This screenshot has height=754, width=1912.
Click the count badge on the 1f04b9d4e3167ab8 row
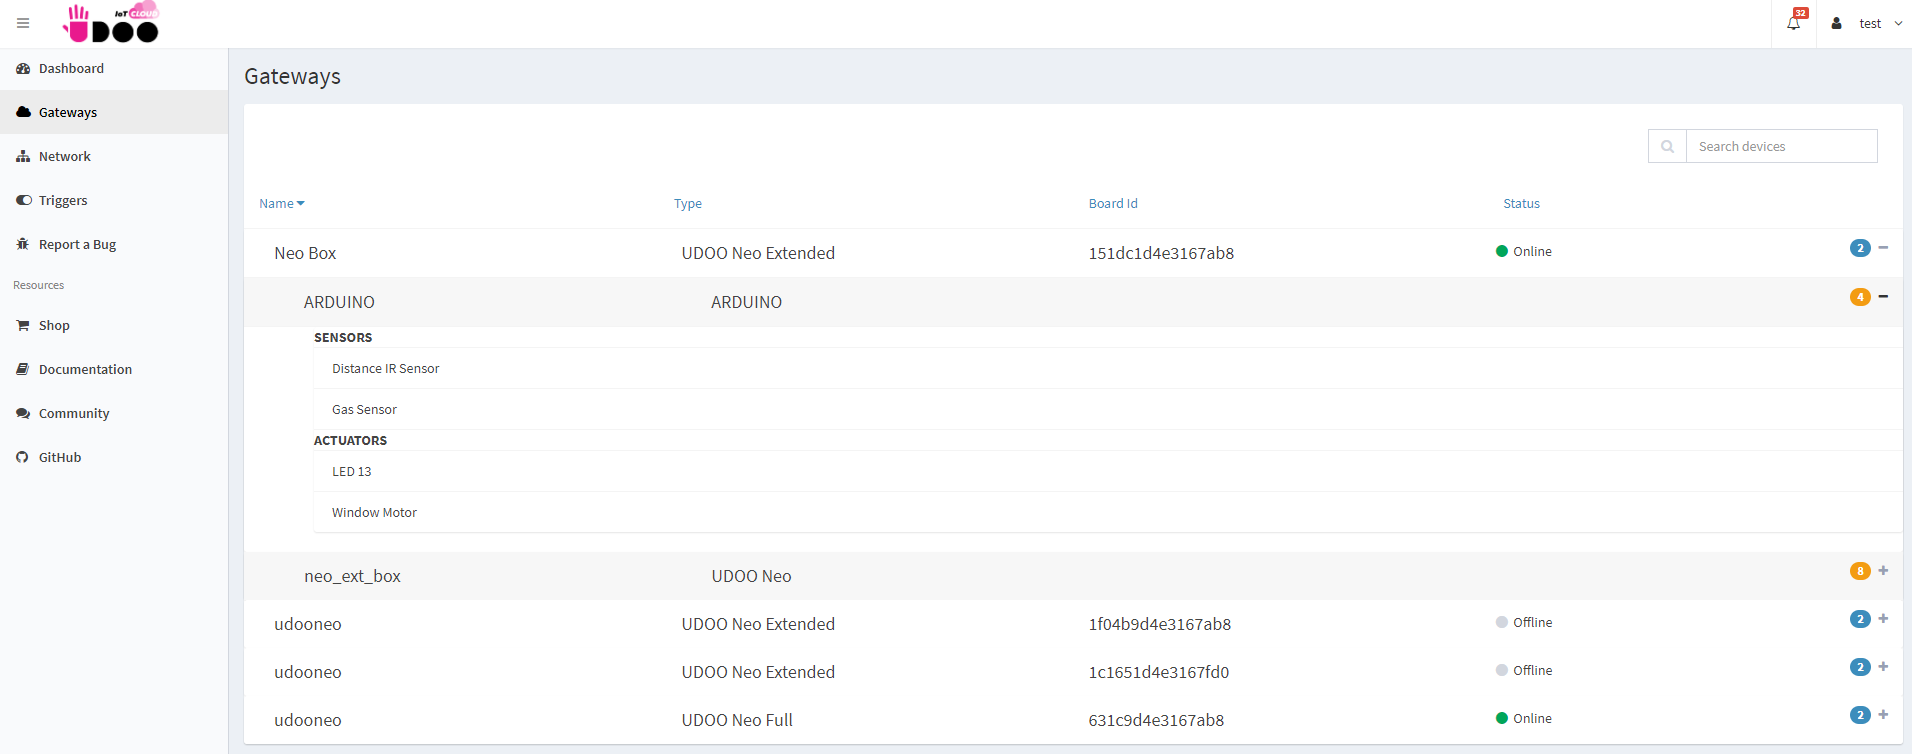tap(1860, 619)
